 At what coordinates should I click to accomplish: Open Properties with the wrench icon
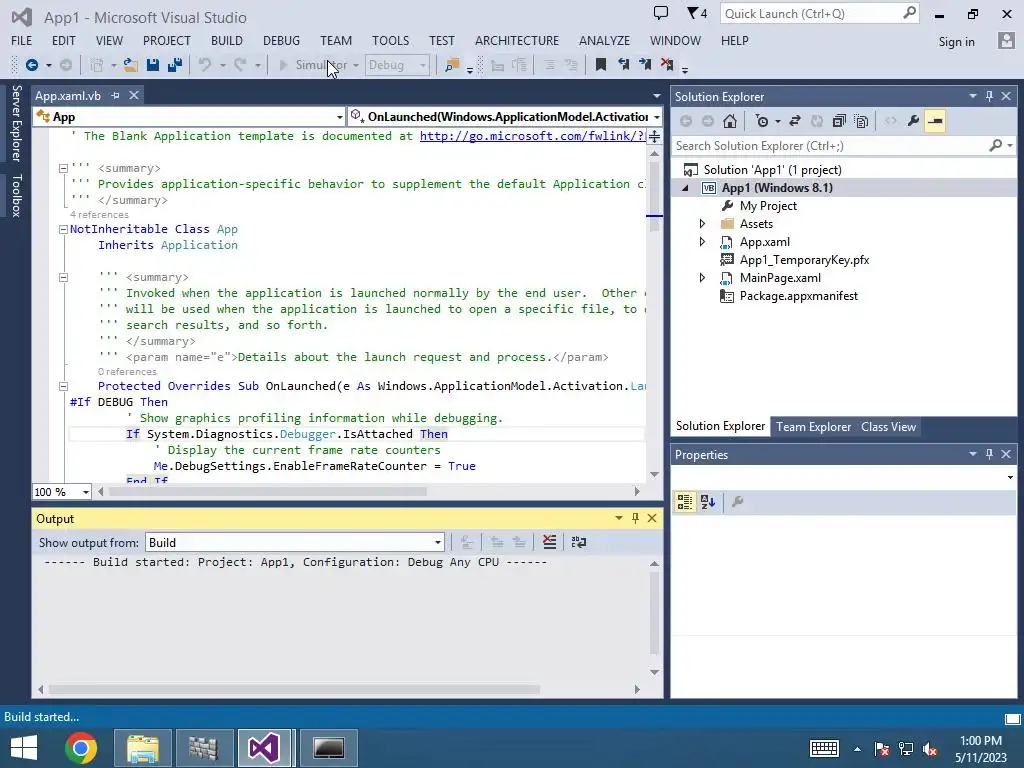pos(913,121)
